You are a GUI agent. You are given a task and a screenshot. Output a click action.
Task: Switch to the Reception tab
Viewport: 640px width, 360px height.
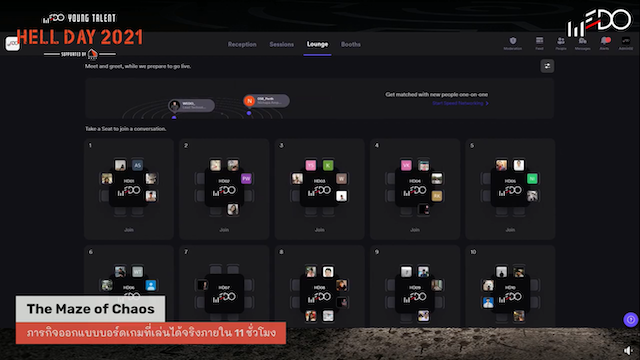point(242,44)
